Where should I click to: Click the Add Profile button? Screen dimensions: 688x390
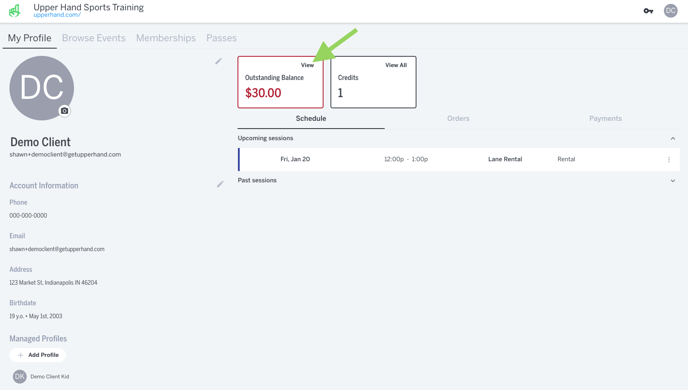click(38, 355)
